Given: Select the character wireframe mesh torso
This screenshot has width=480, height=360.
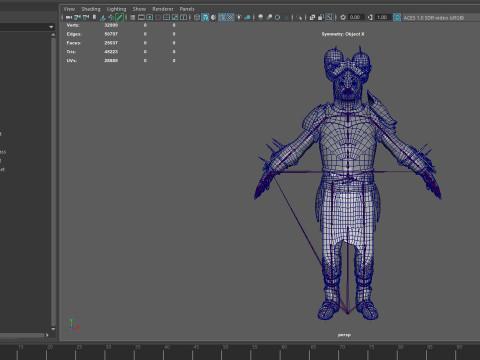Looking at the screenshot, I should coord(348,143).
